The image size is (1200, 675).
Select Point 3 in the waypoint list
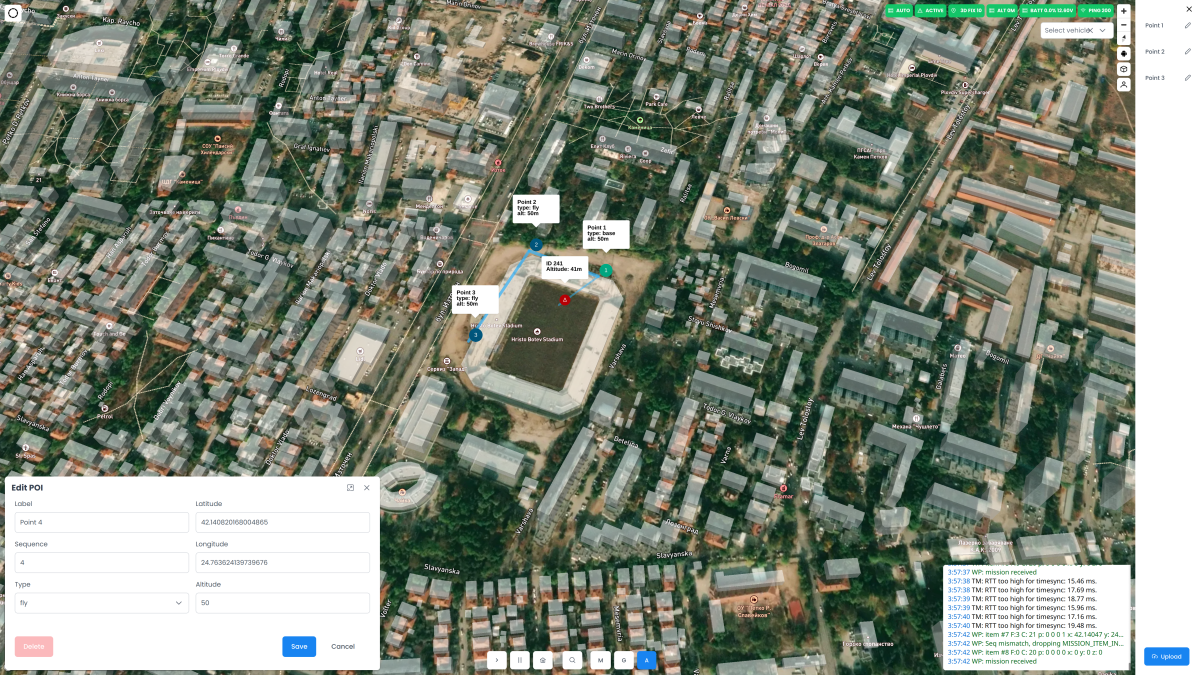click(1154, 77)
